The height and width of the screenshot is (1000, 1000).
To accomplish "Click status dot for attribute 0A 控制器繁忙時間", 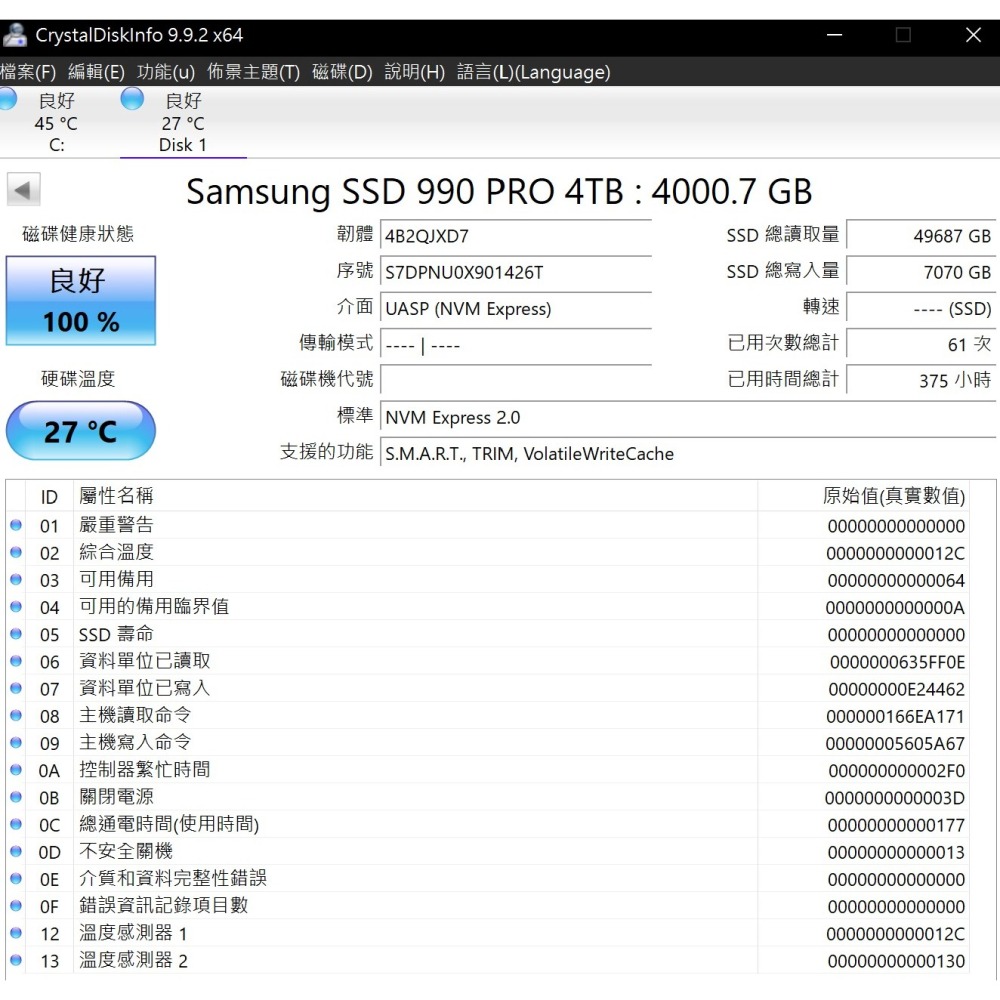I will point(16,770).
